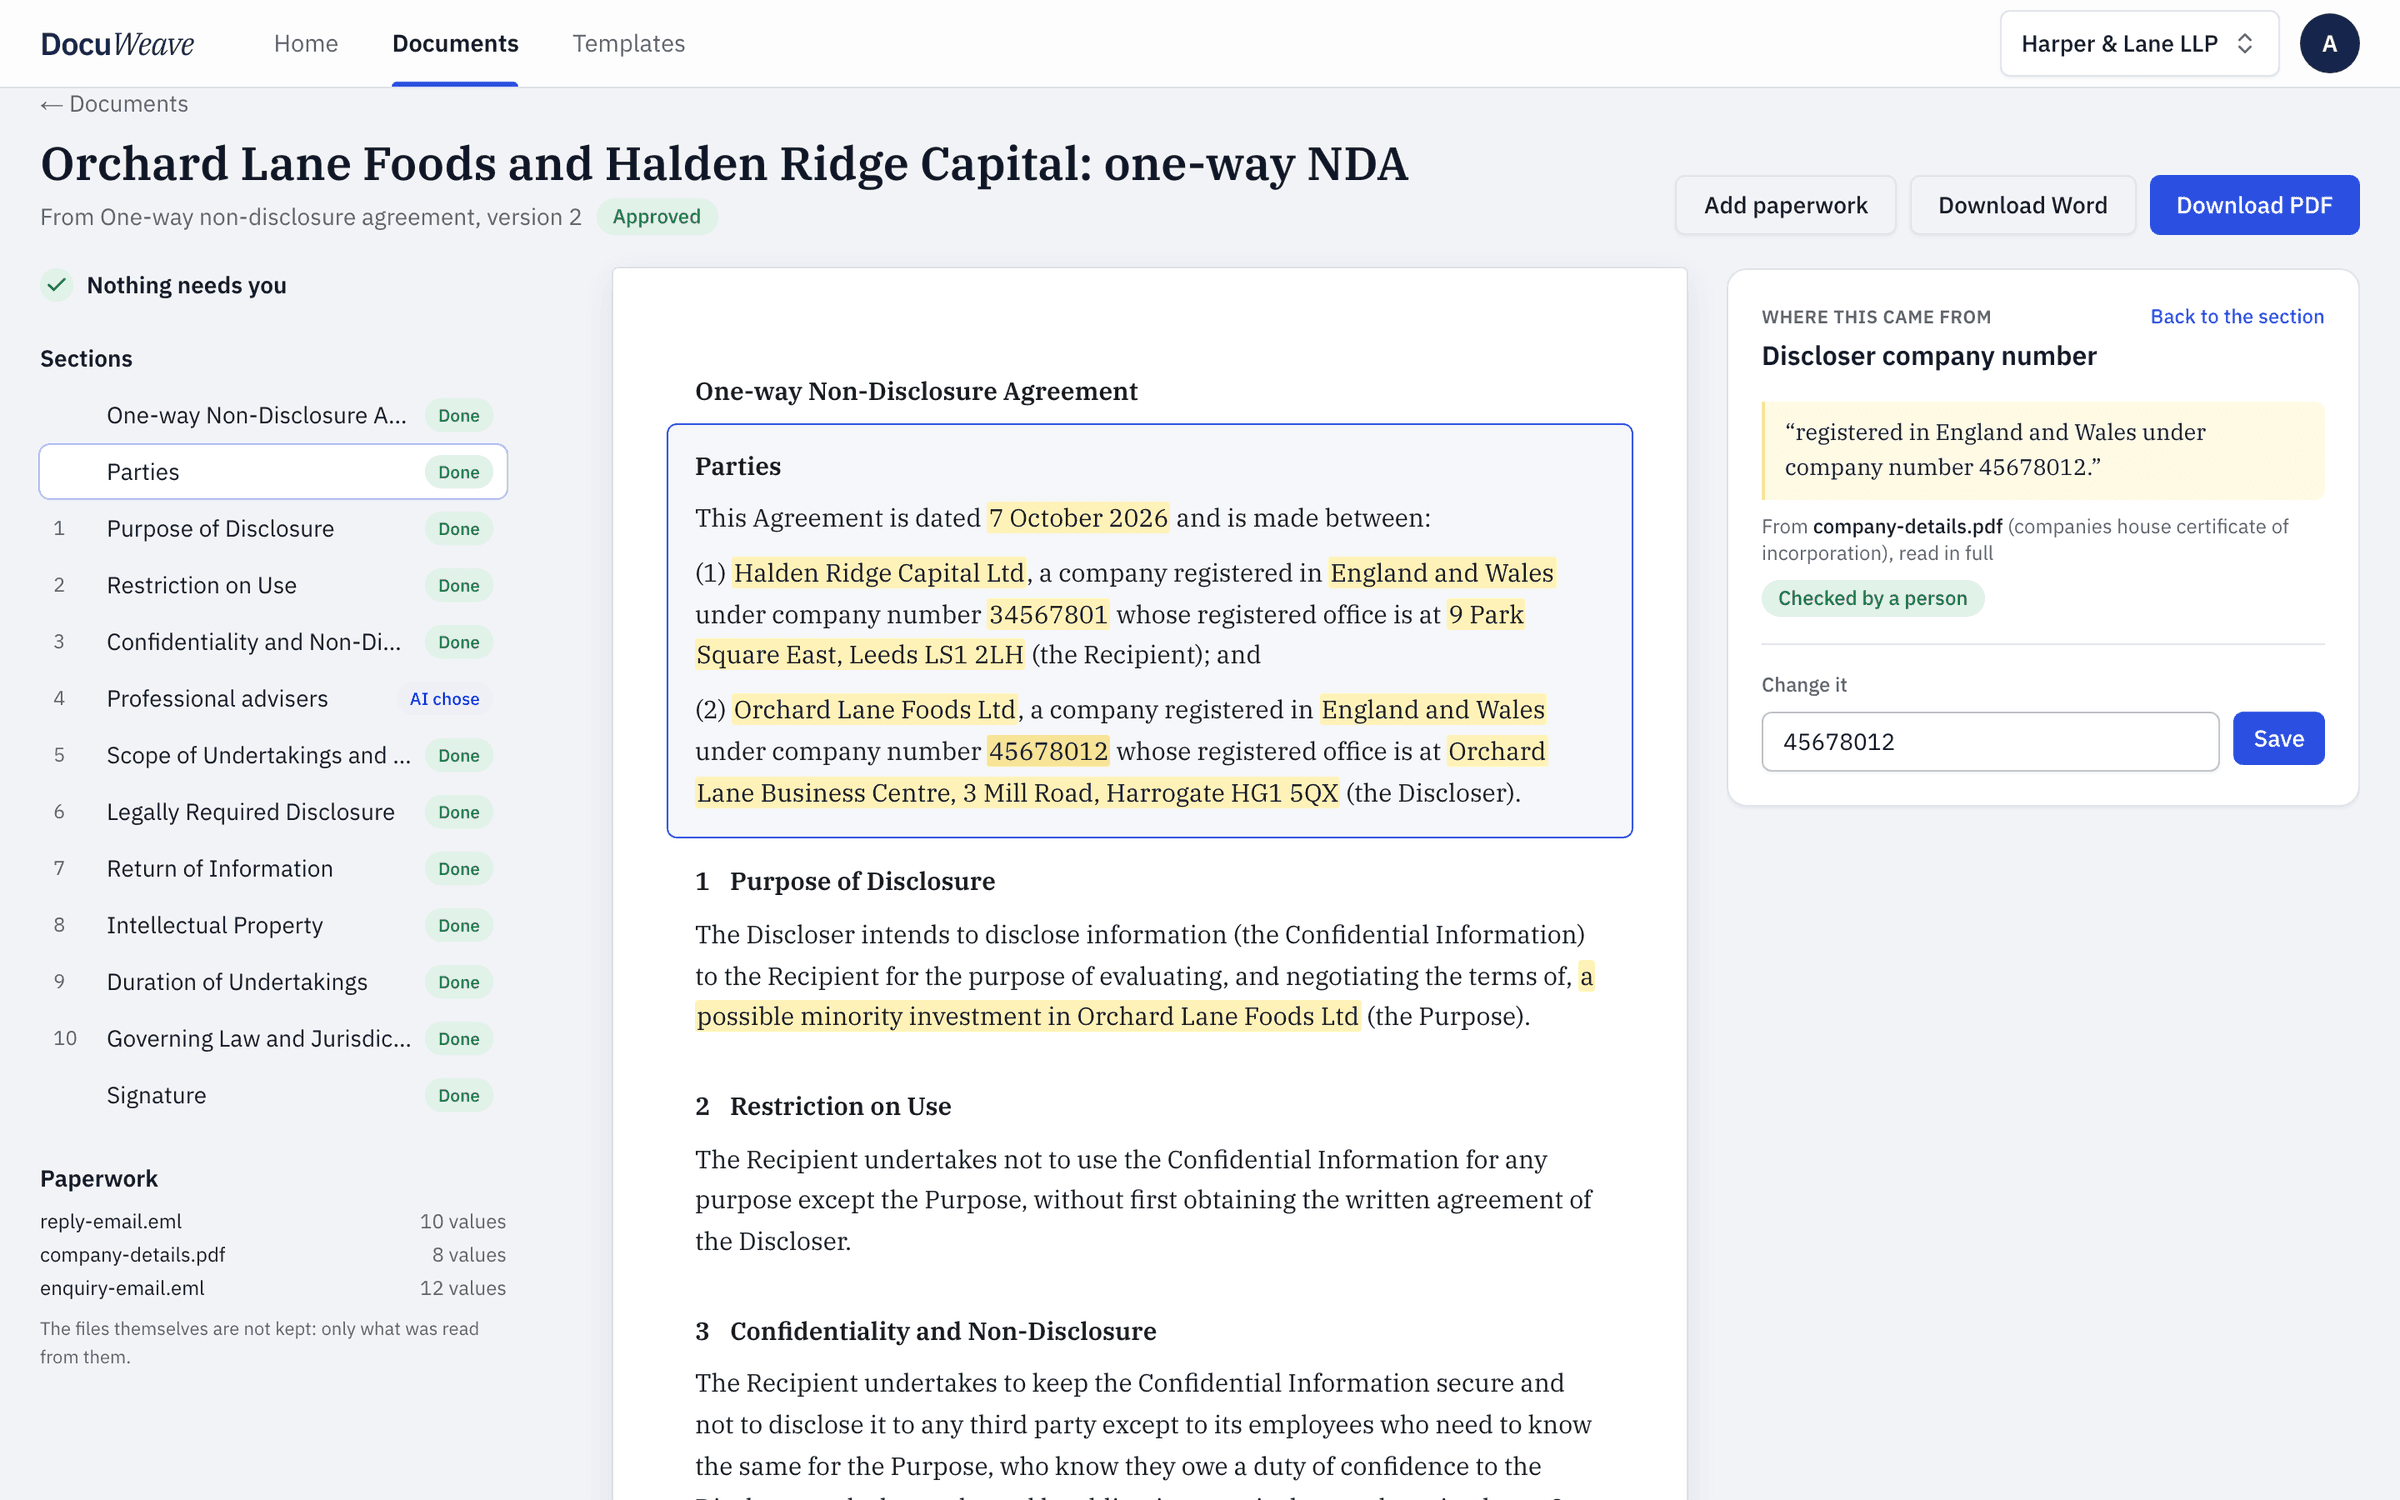Screen dimensions: 2400x1500
Task: Open Confidentiality and Non-Di... section
Action: (273, 642)
